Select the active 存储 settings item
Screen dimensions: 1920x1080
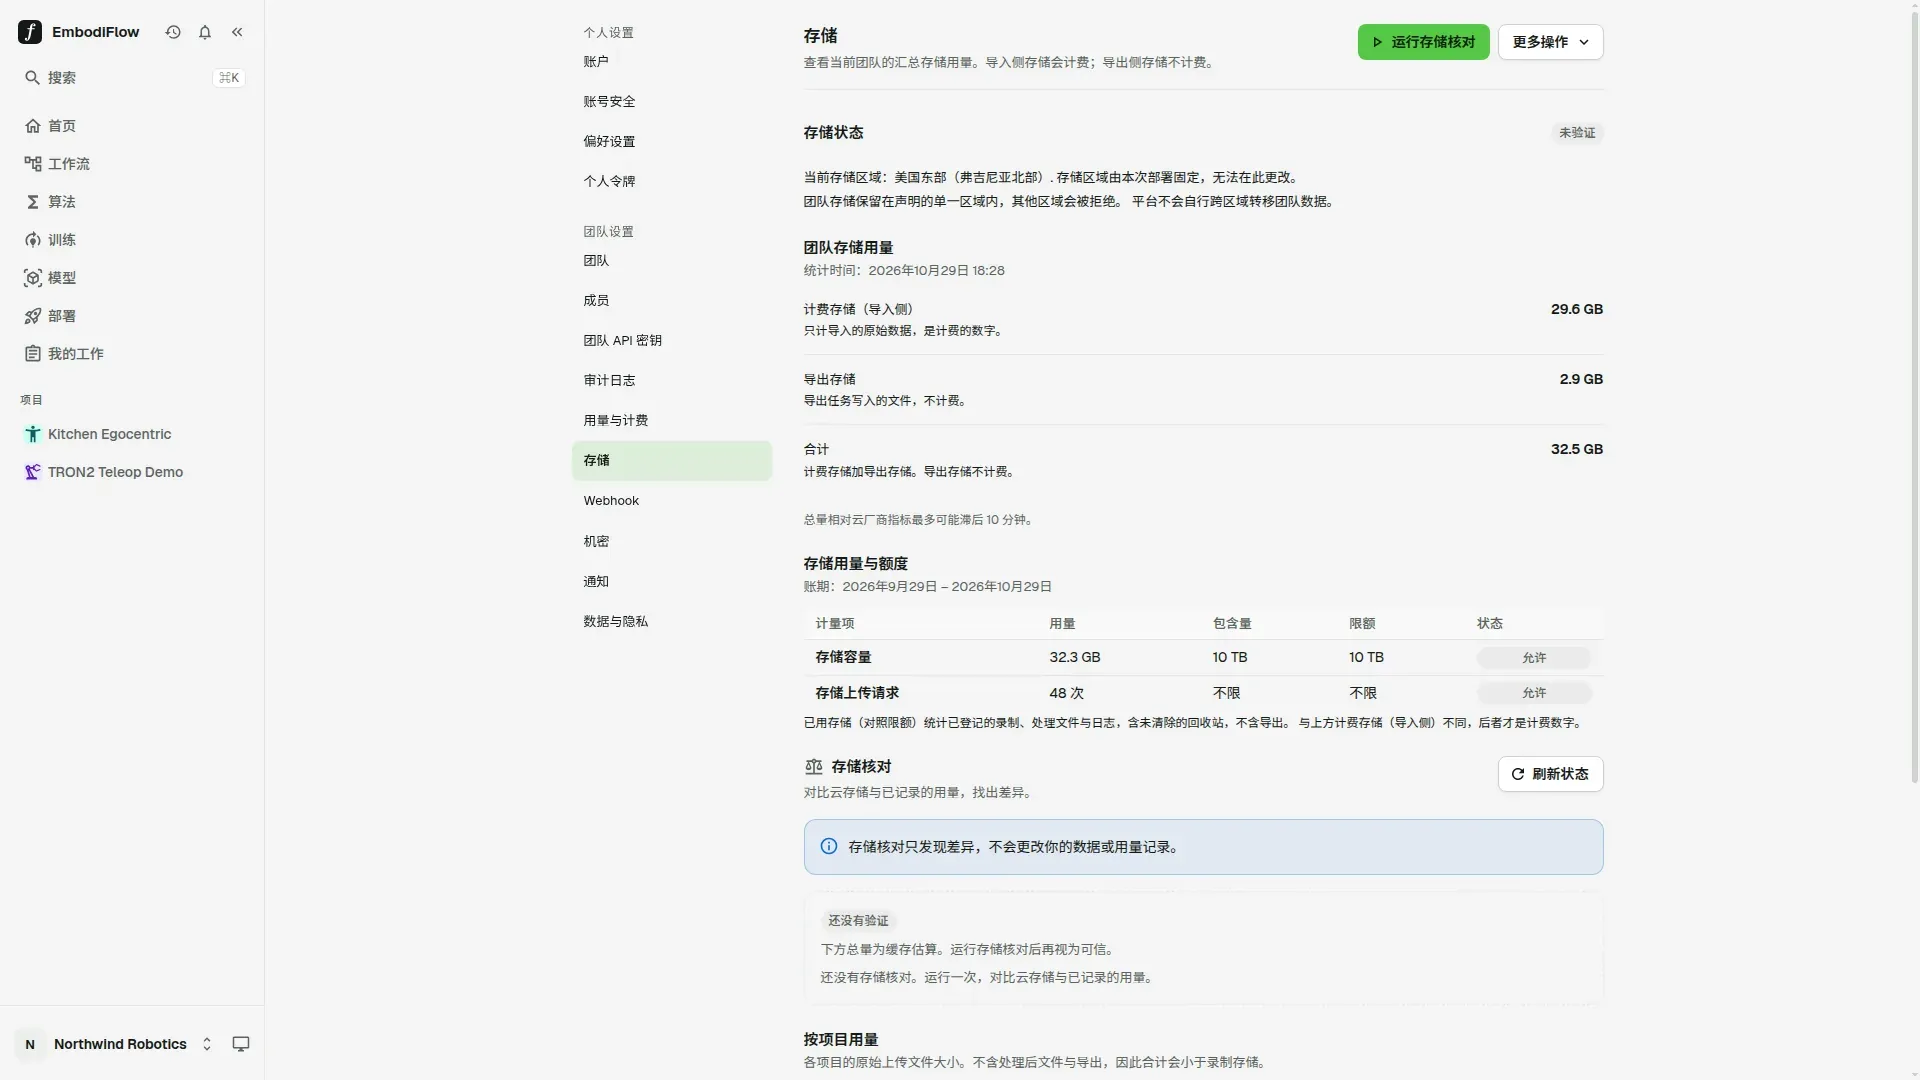[672, 460]
